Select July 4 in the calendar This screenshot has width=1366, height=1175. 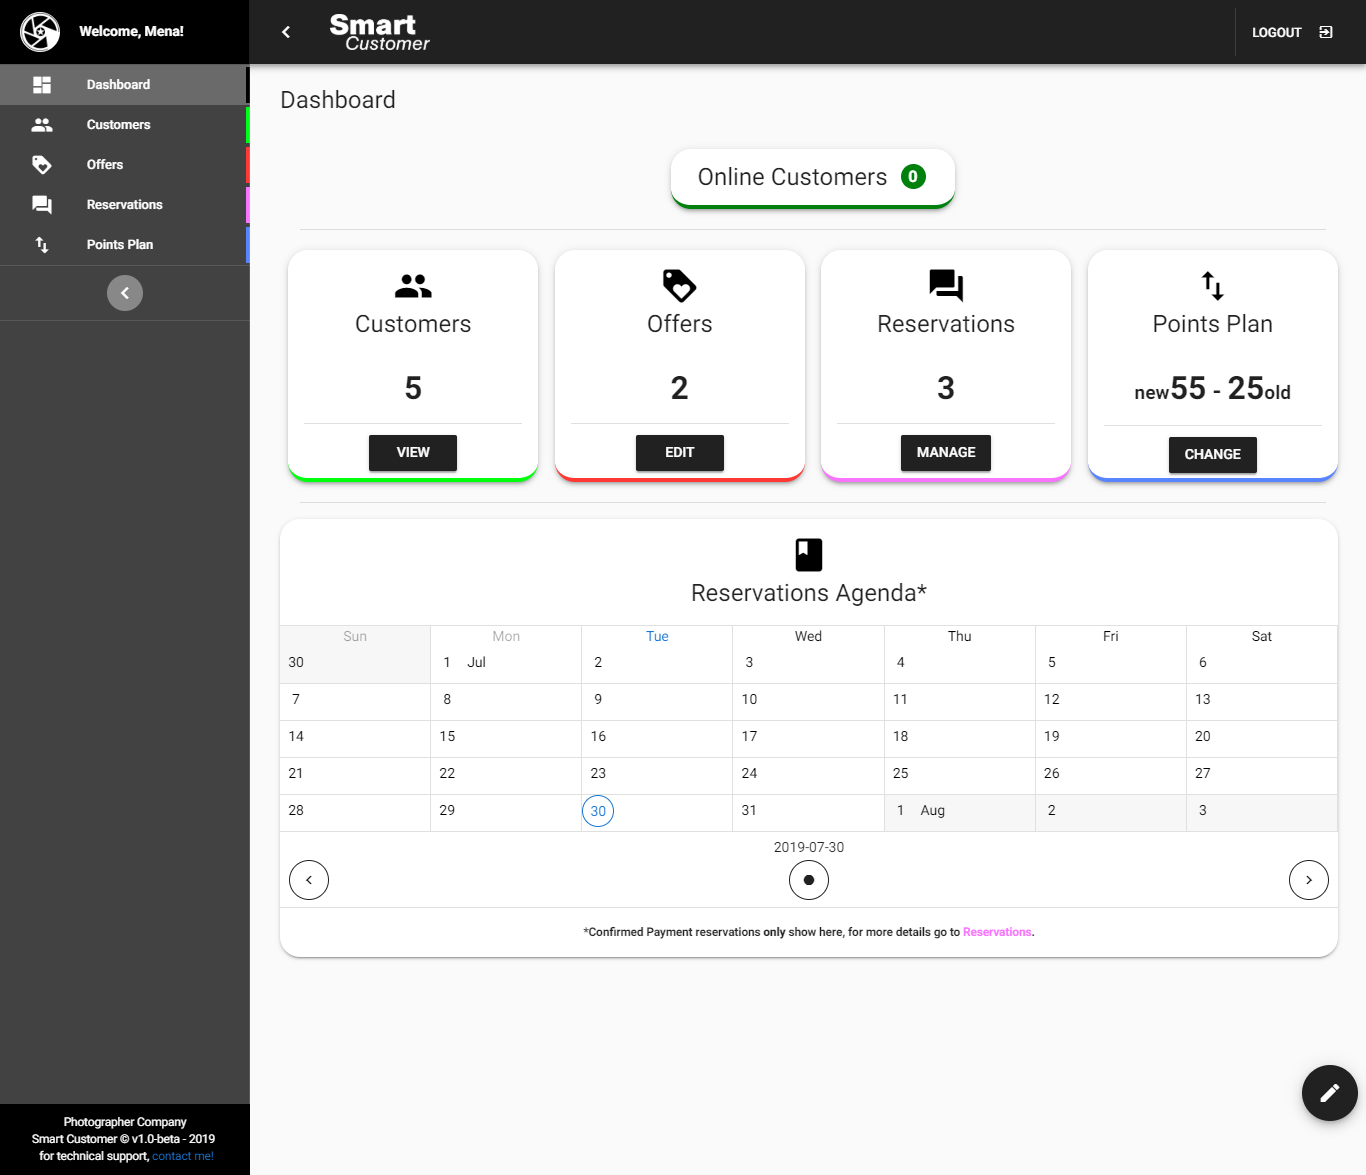point(900,663)
